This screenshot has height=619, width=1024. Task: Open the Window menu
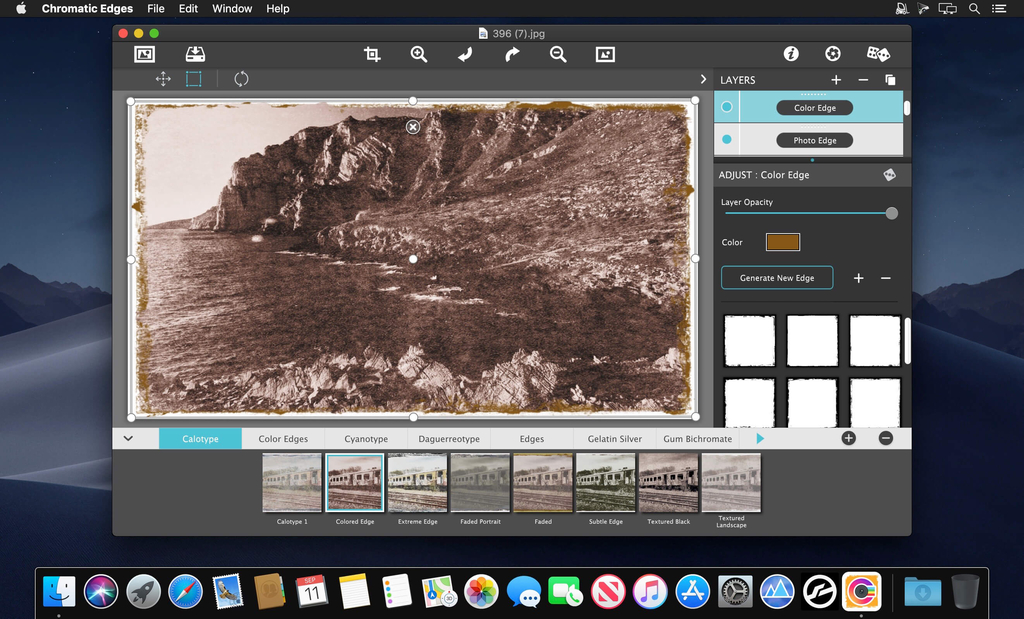click(232, 9)
